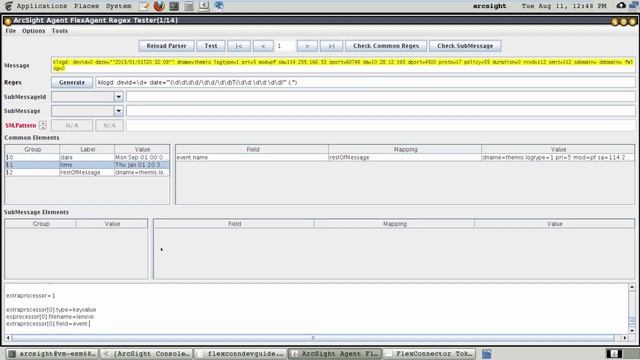Open the System menu

pyautogui.click(x=118, y=6)
